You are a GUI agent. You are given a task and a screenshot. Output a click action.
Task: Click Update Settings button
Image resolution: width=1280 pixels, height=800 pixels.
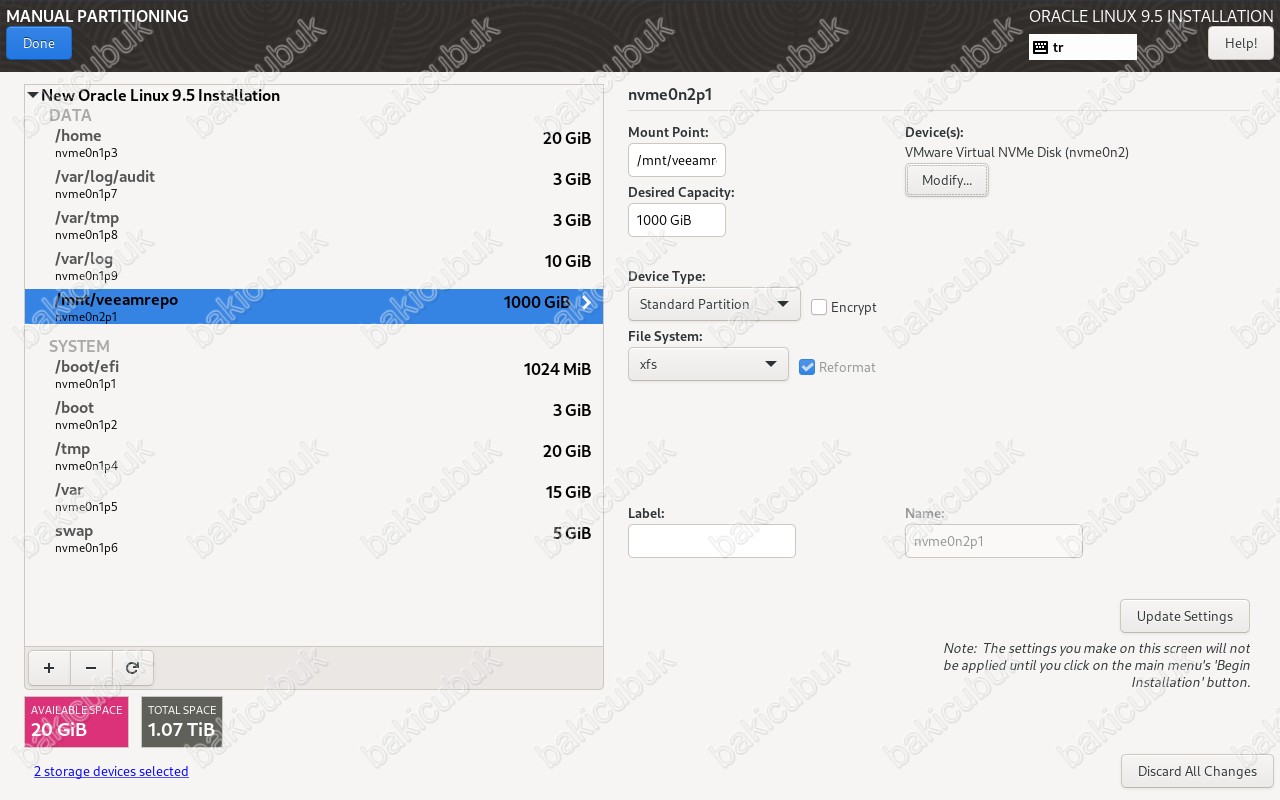pos(1185,616)
